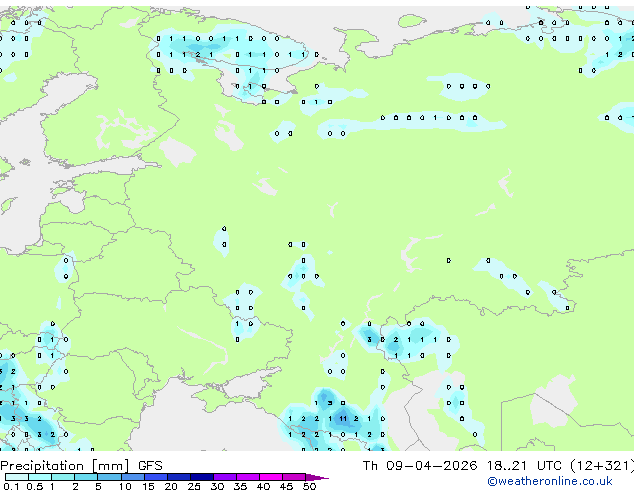The height and width of the screenshot is (490, 634).
Task: Click the '50' legend scale label
Action: tap(309, 486)
